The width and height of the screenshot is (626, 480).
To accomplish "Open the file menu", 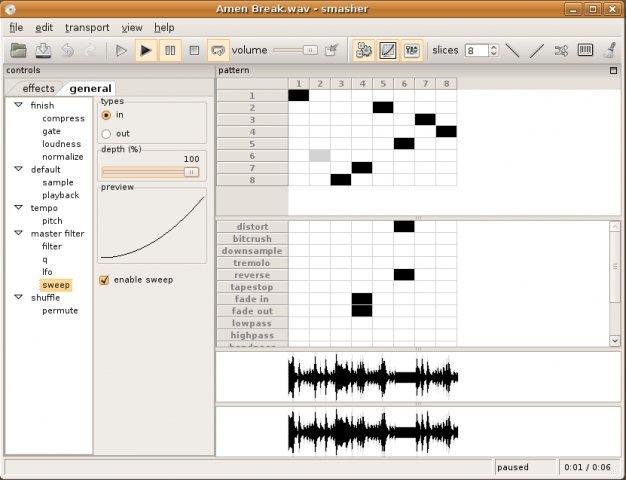I will pos(16,28).
